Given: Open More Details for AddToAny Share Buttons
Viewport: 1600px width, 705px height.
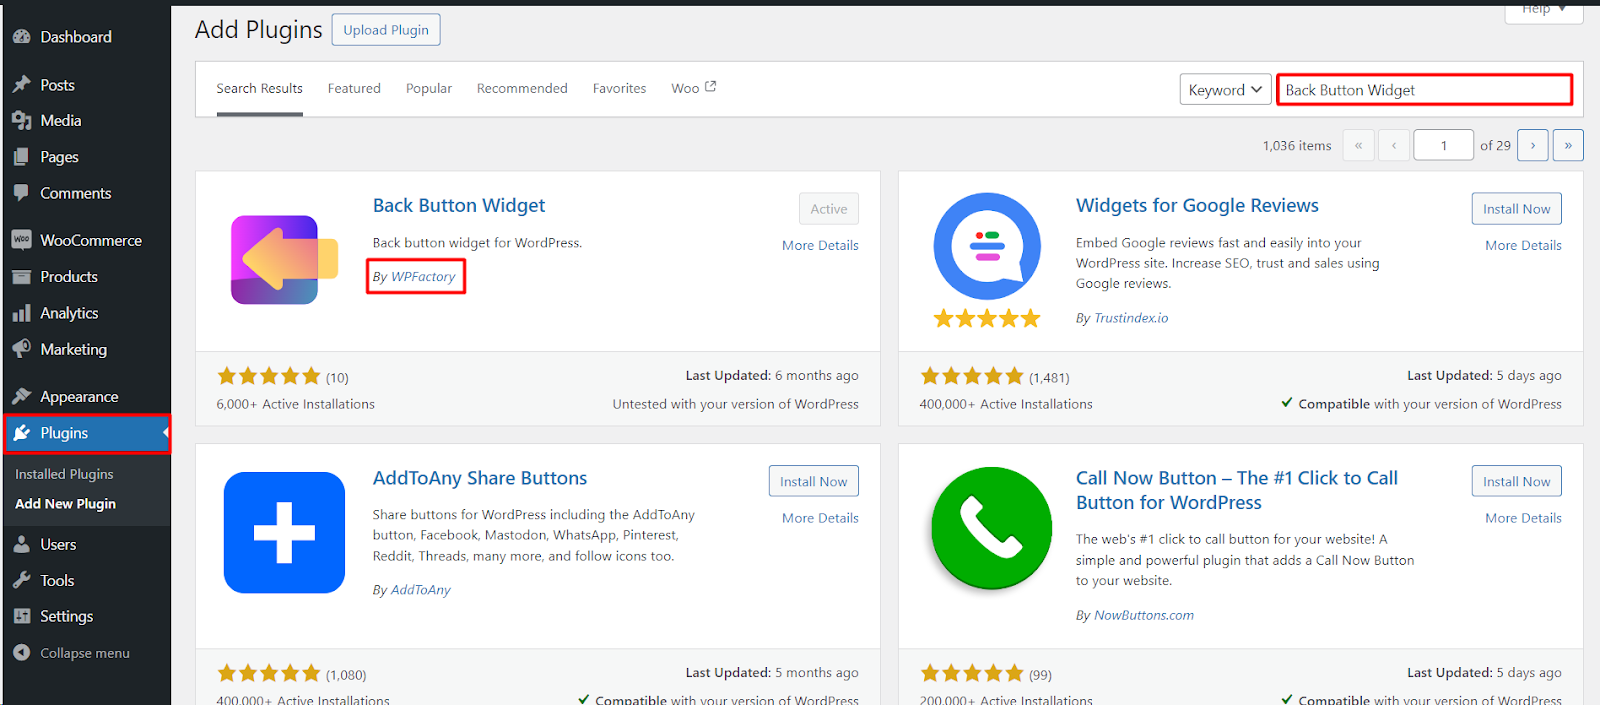Looking at the screenshot, I should [x=820, y=518].
